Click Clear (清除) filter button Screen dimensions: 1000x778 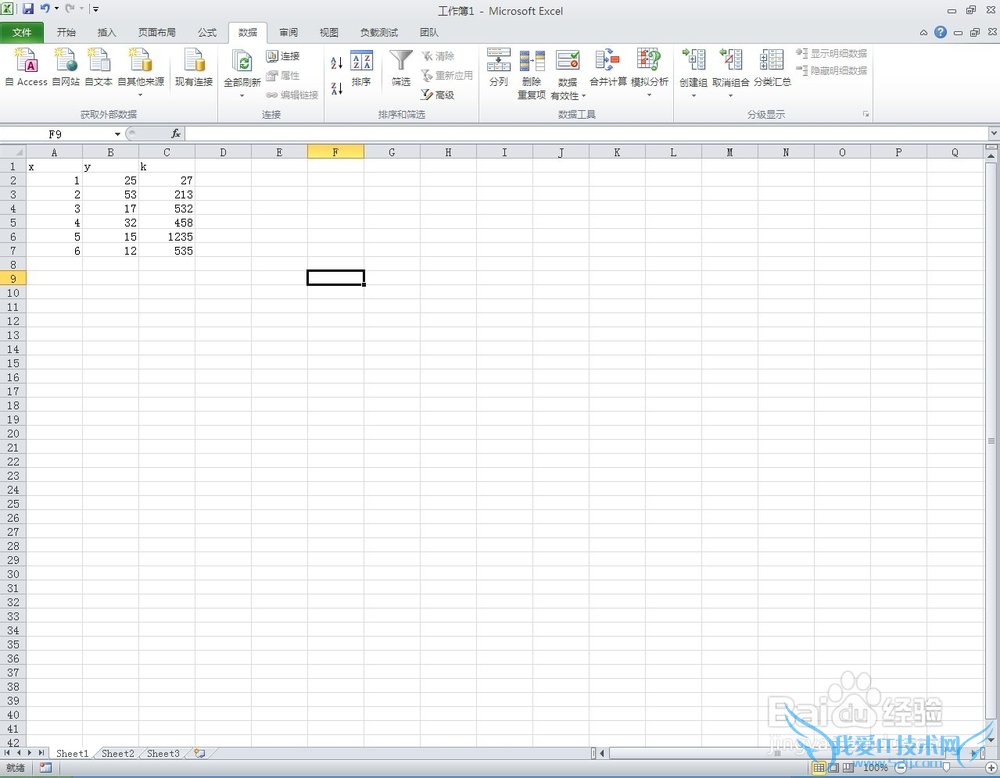438,56
